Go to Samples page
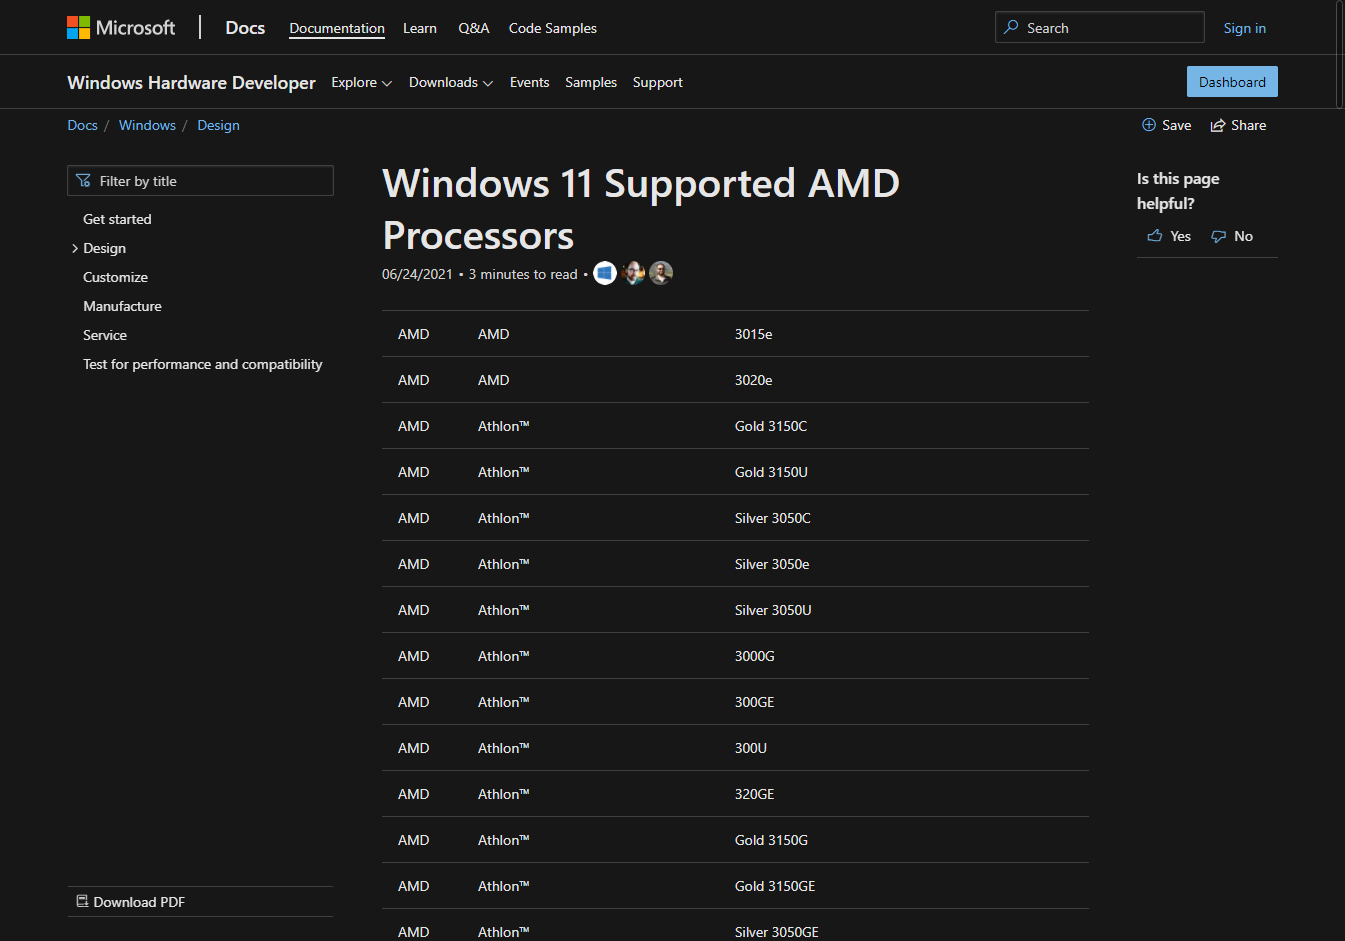The image size is (1345, 941). pos(591,82)
